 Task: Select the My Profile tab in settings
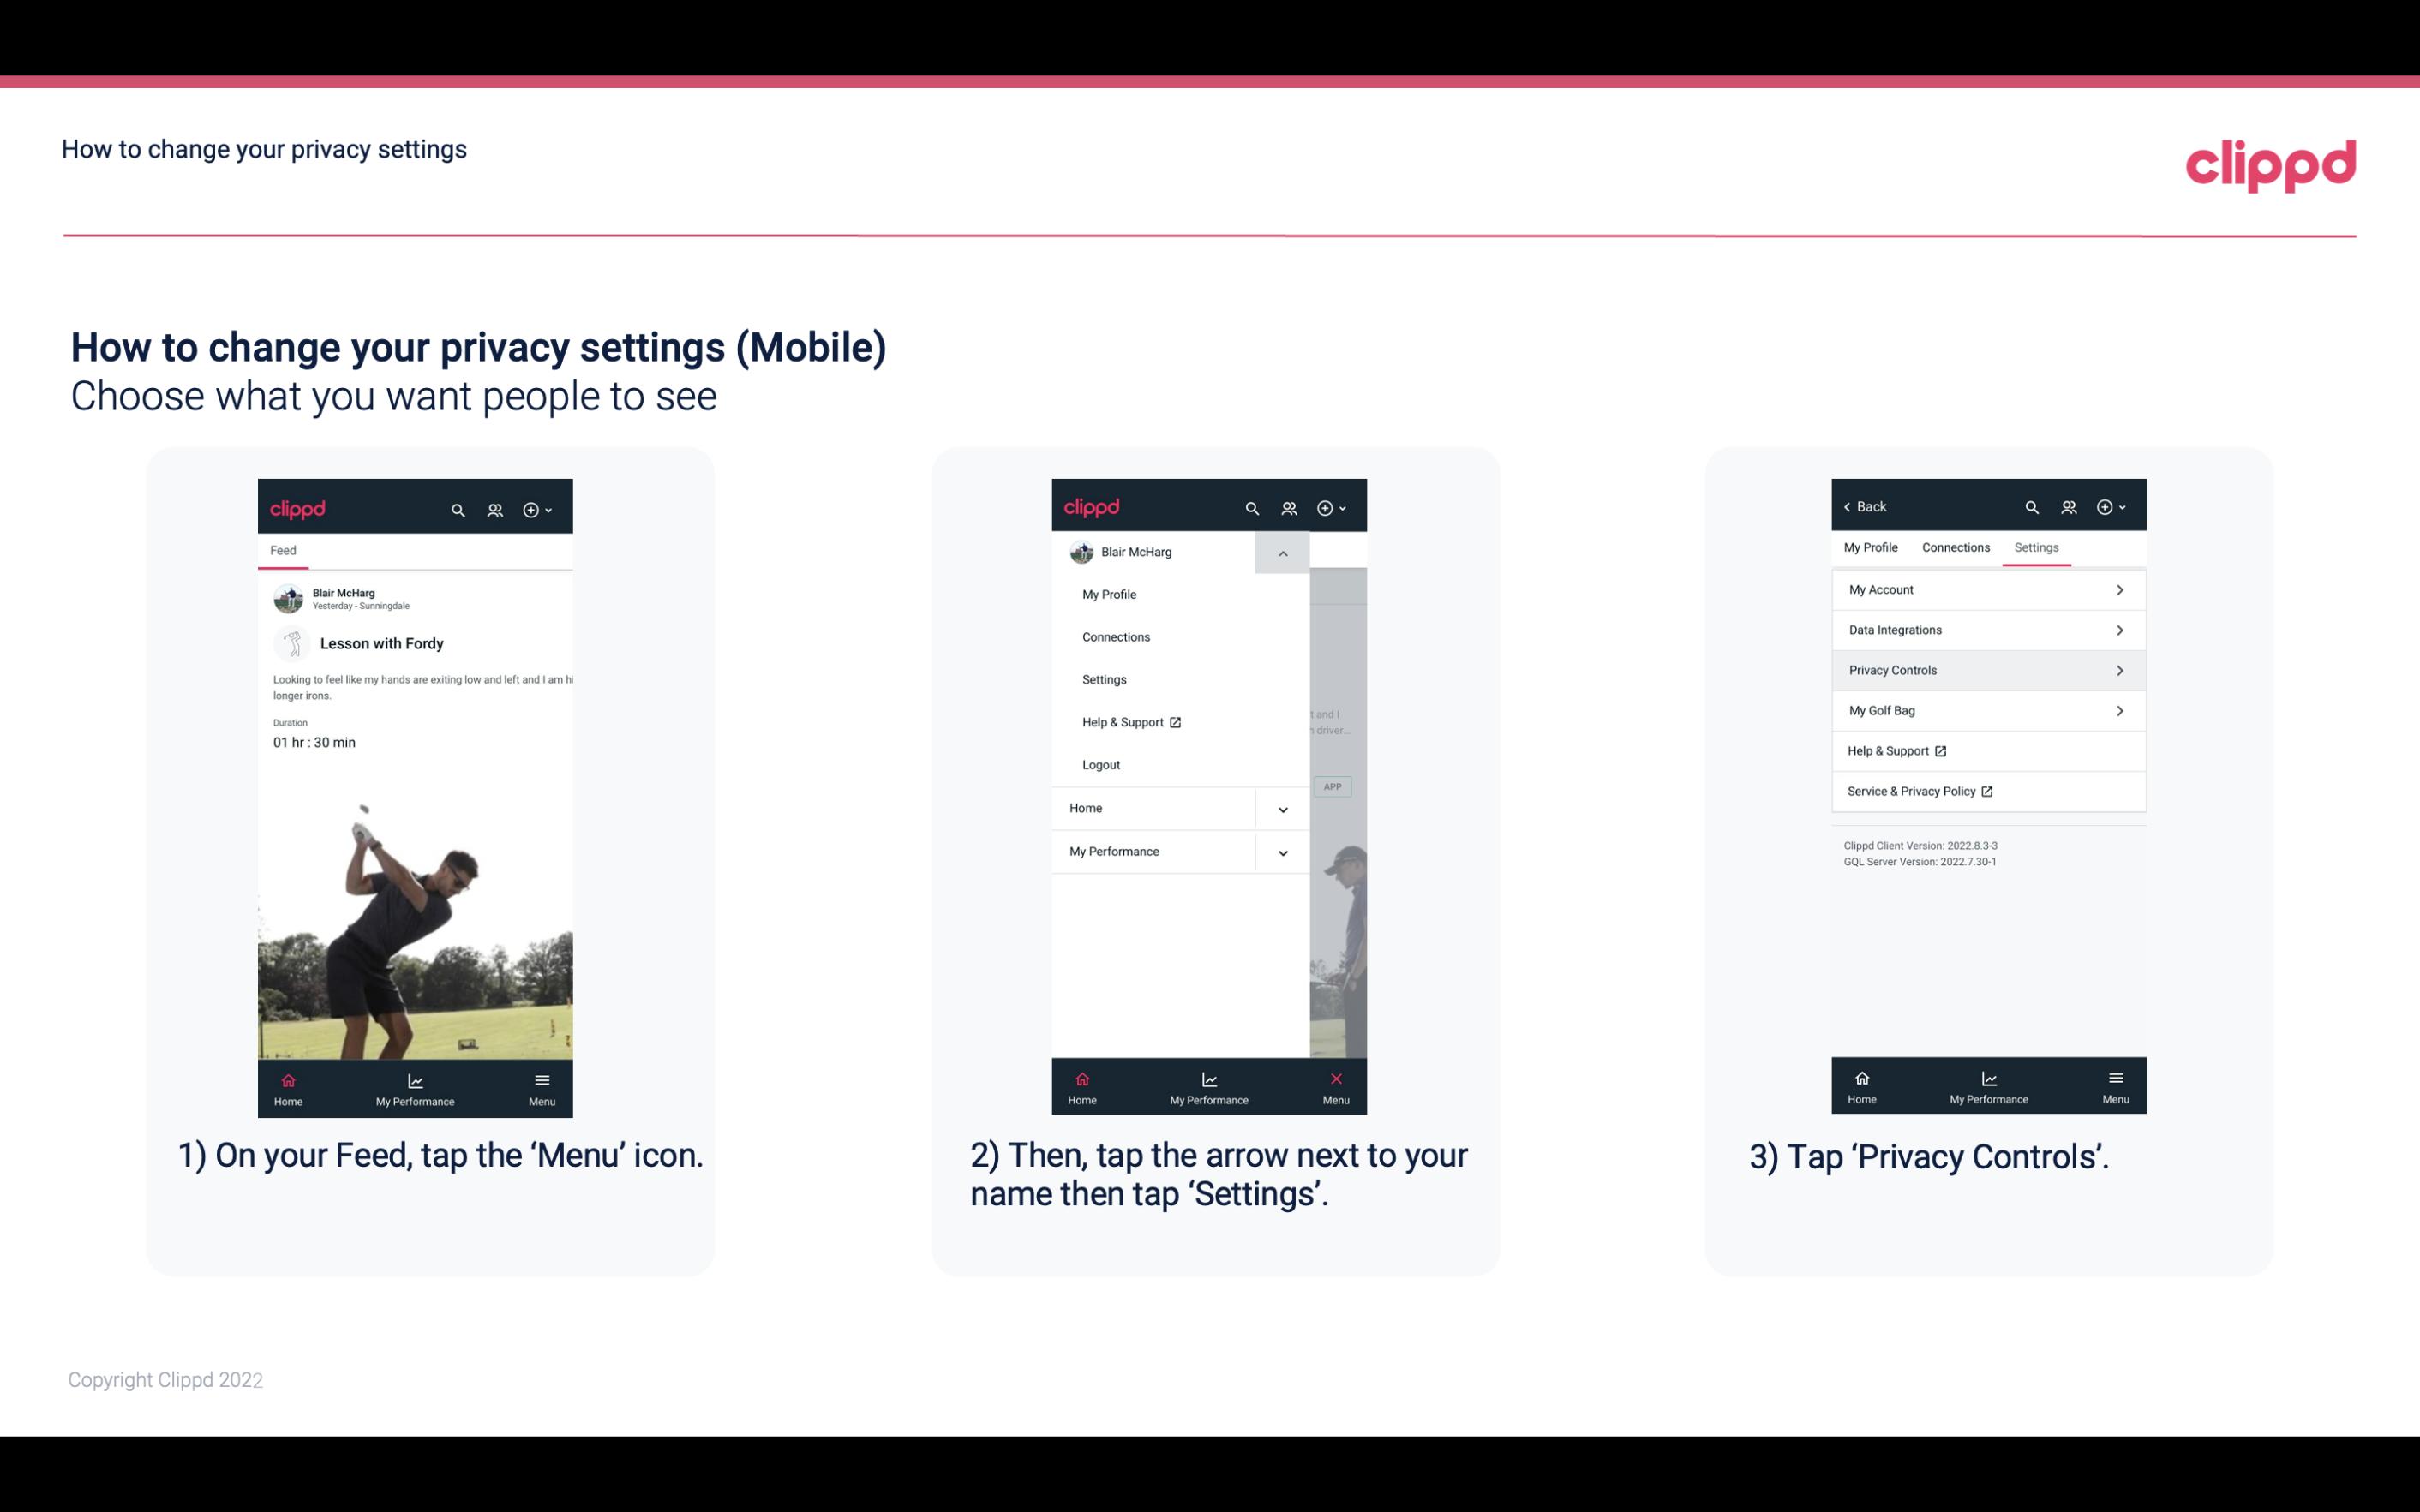tap(1872, 547)
